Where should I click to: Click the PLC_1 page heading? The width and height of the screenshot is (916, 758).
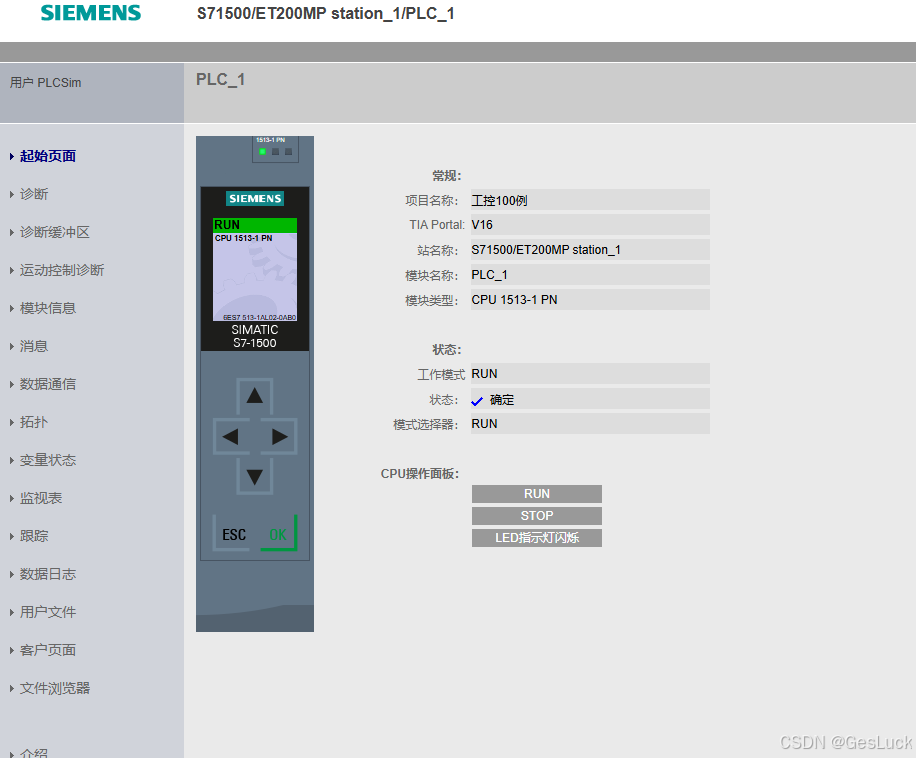tap(220, 79)
